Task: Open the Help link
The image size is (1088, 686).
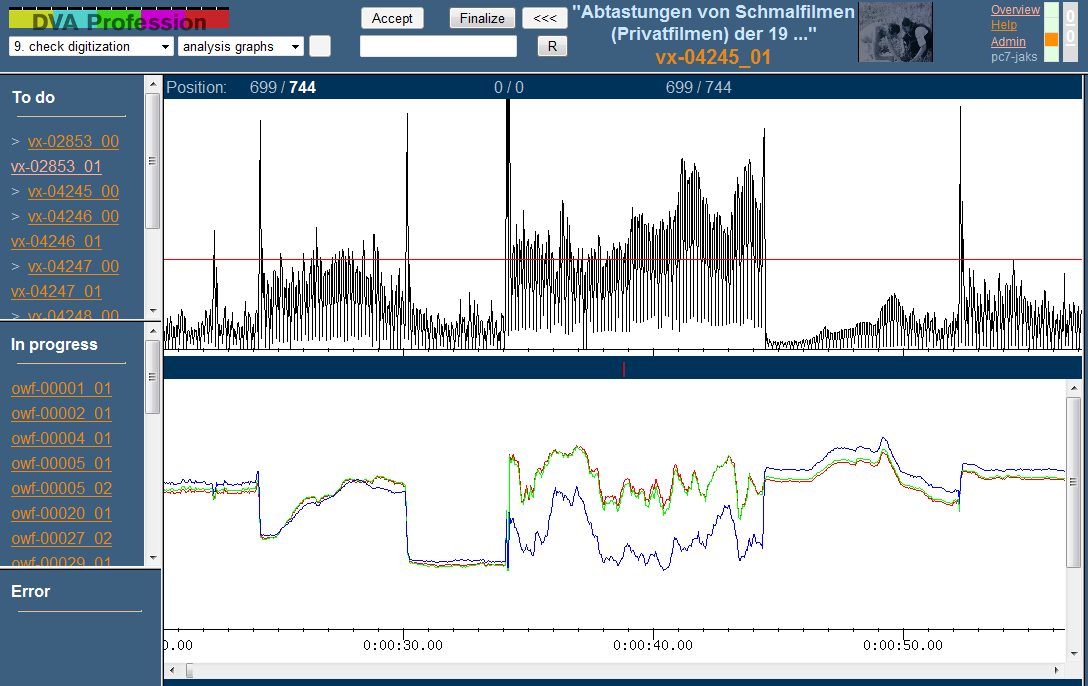Action: (1003, 25)
